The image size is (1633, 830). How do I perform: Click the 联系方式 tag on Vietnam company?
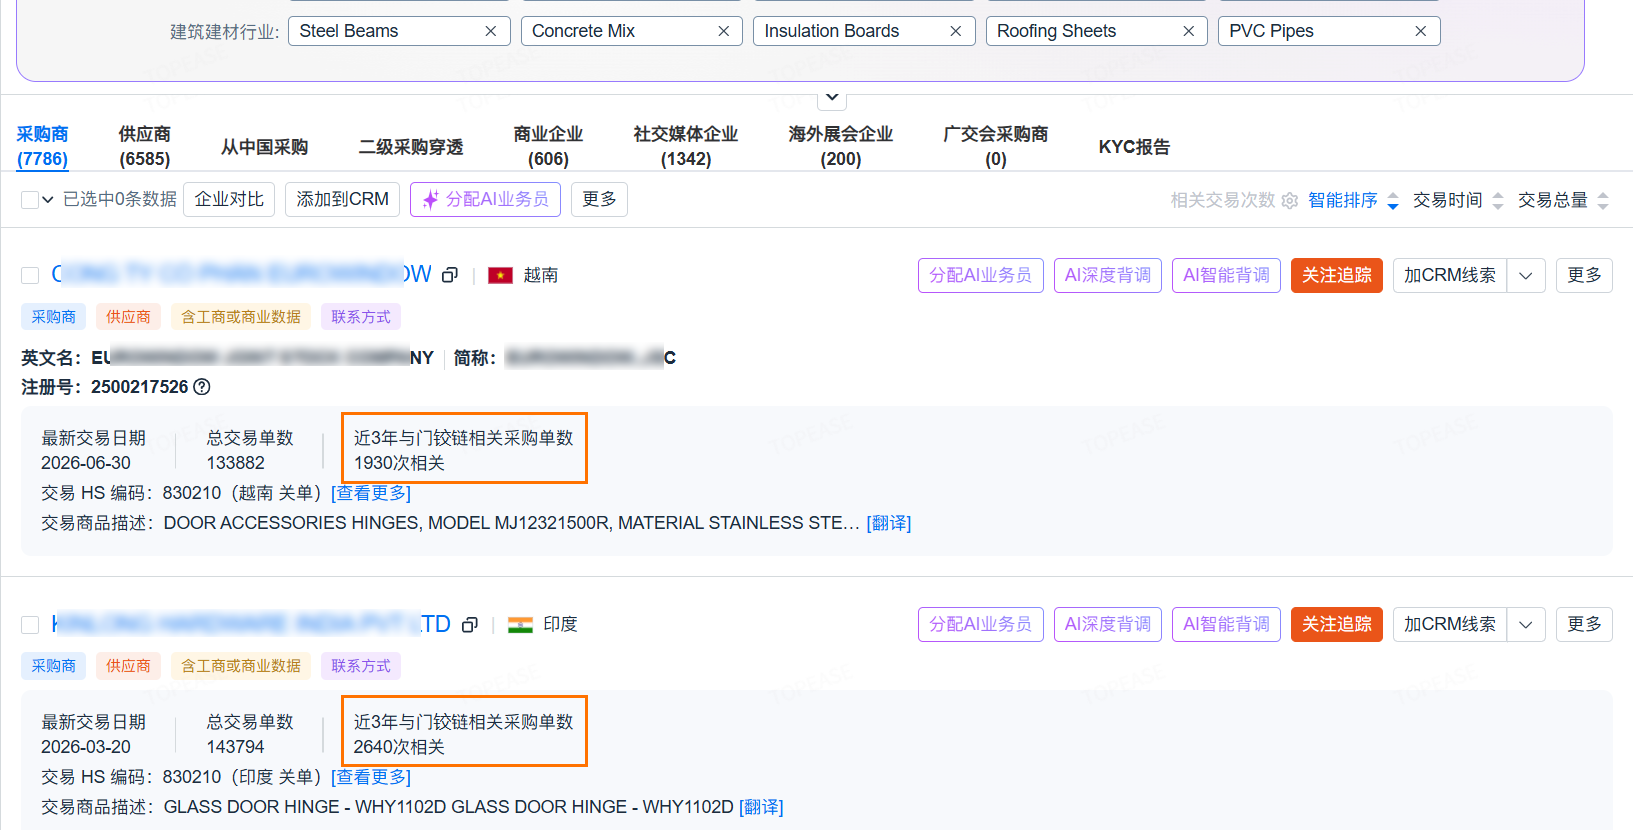[361, 317]
